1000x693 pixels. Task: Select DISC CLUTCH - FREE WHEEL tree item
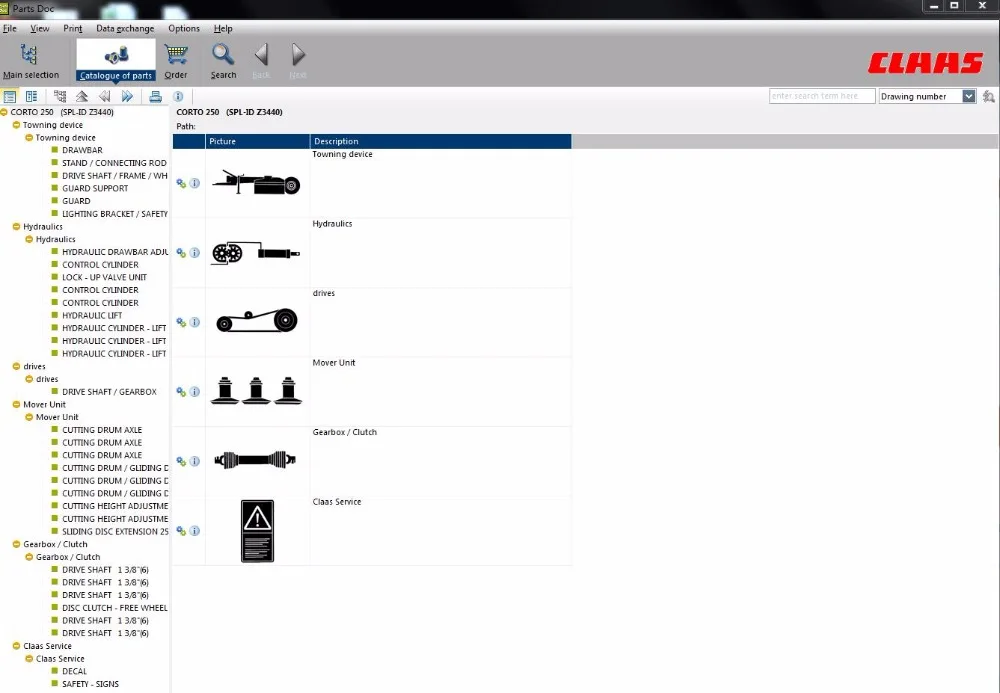point(115,608)
